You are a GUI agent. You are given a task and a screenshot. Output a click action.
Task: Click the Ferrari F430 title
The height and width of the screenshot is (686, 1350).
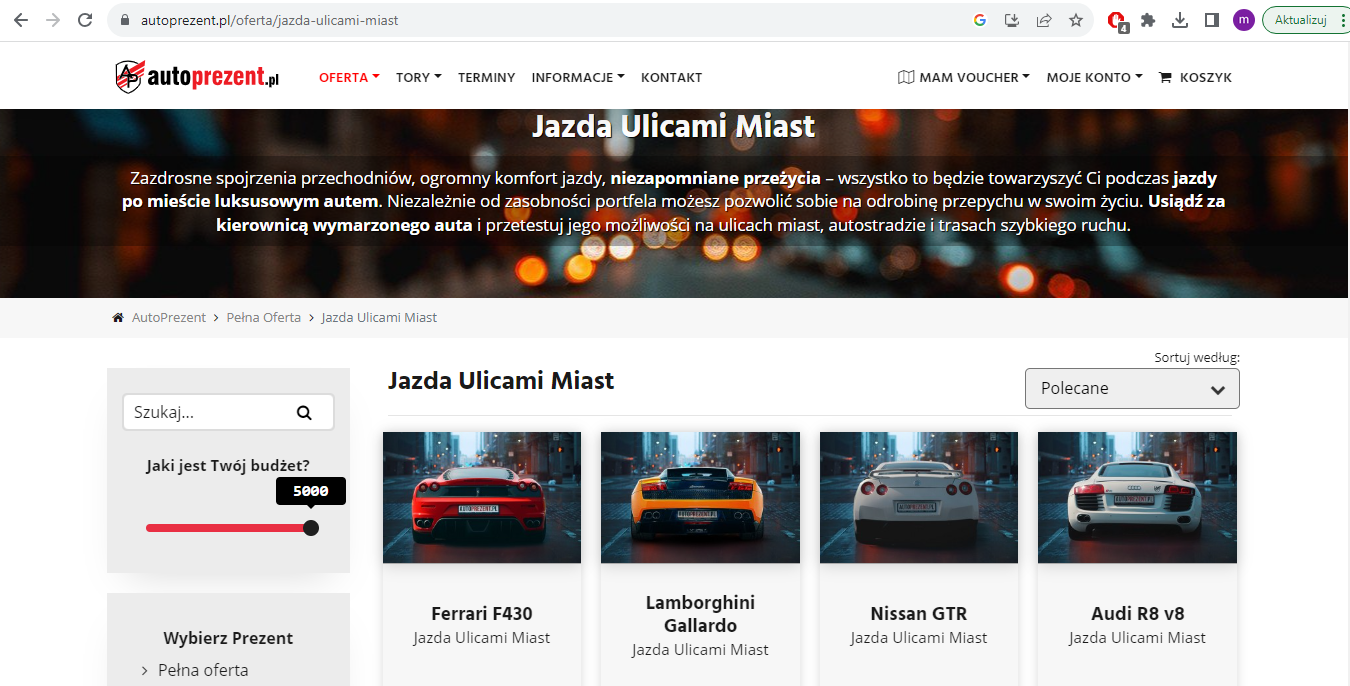click(x=482, y=614)
